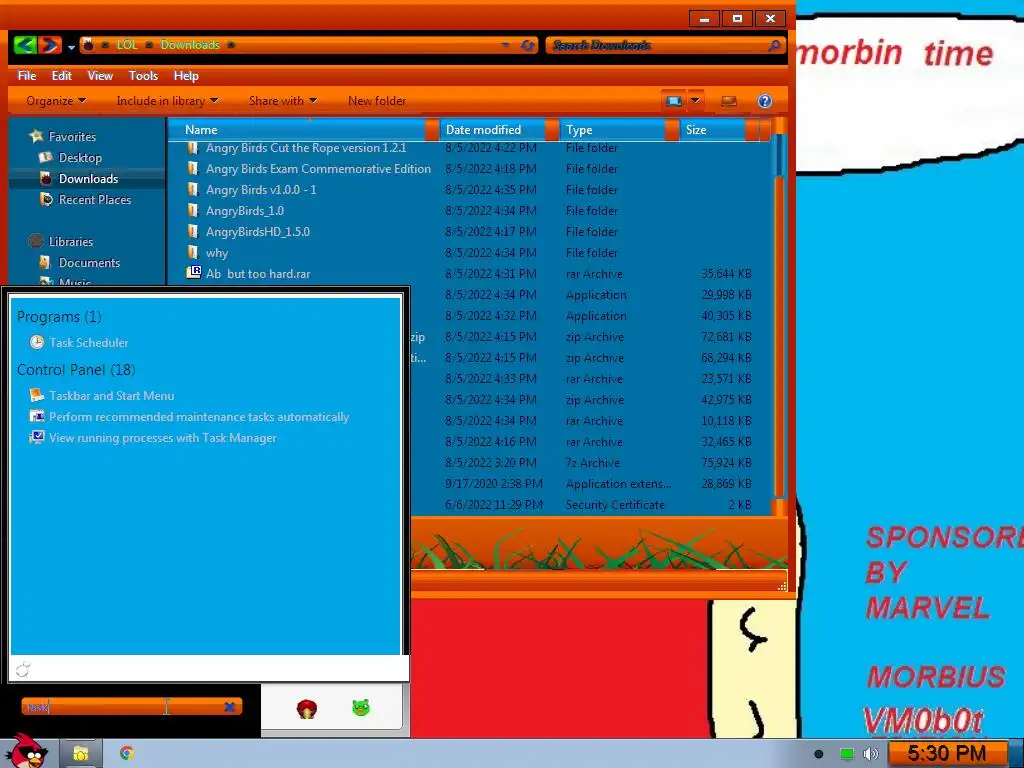Click the search magnifier icon

pos(775,45)
